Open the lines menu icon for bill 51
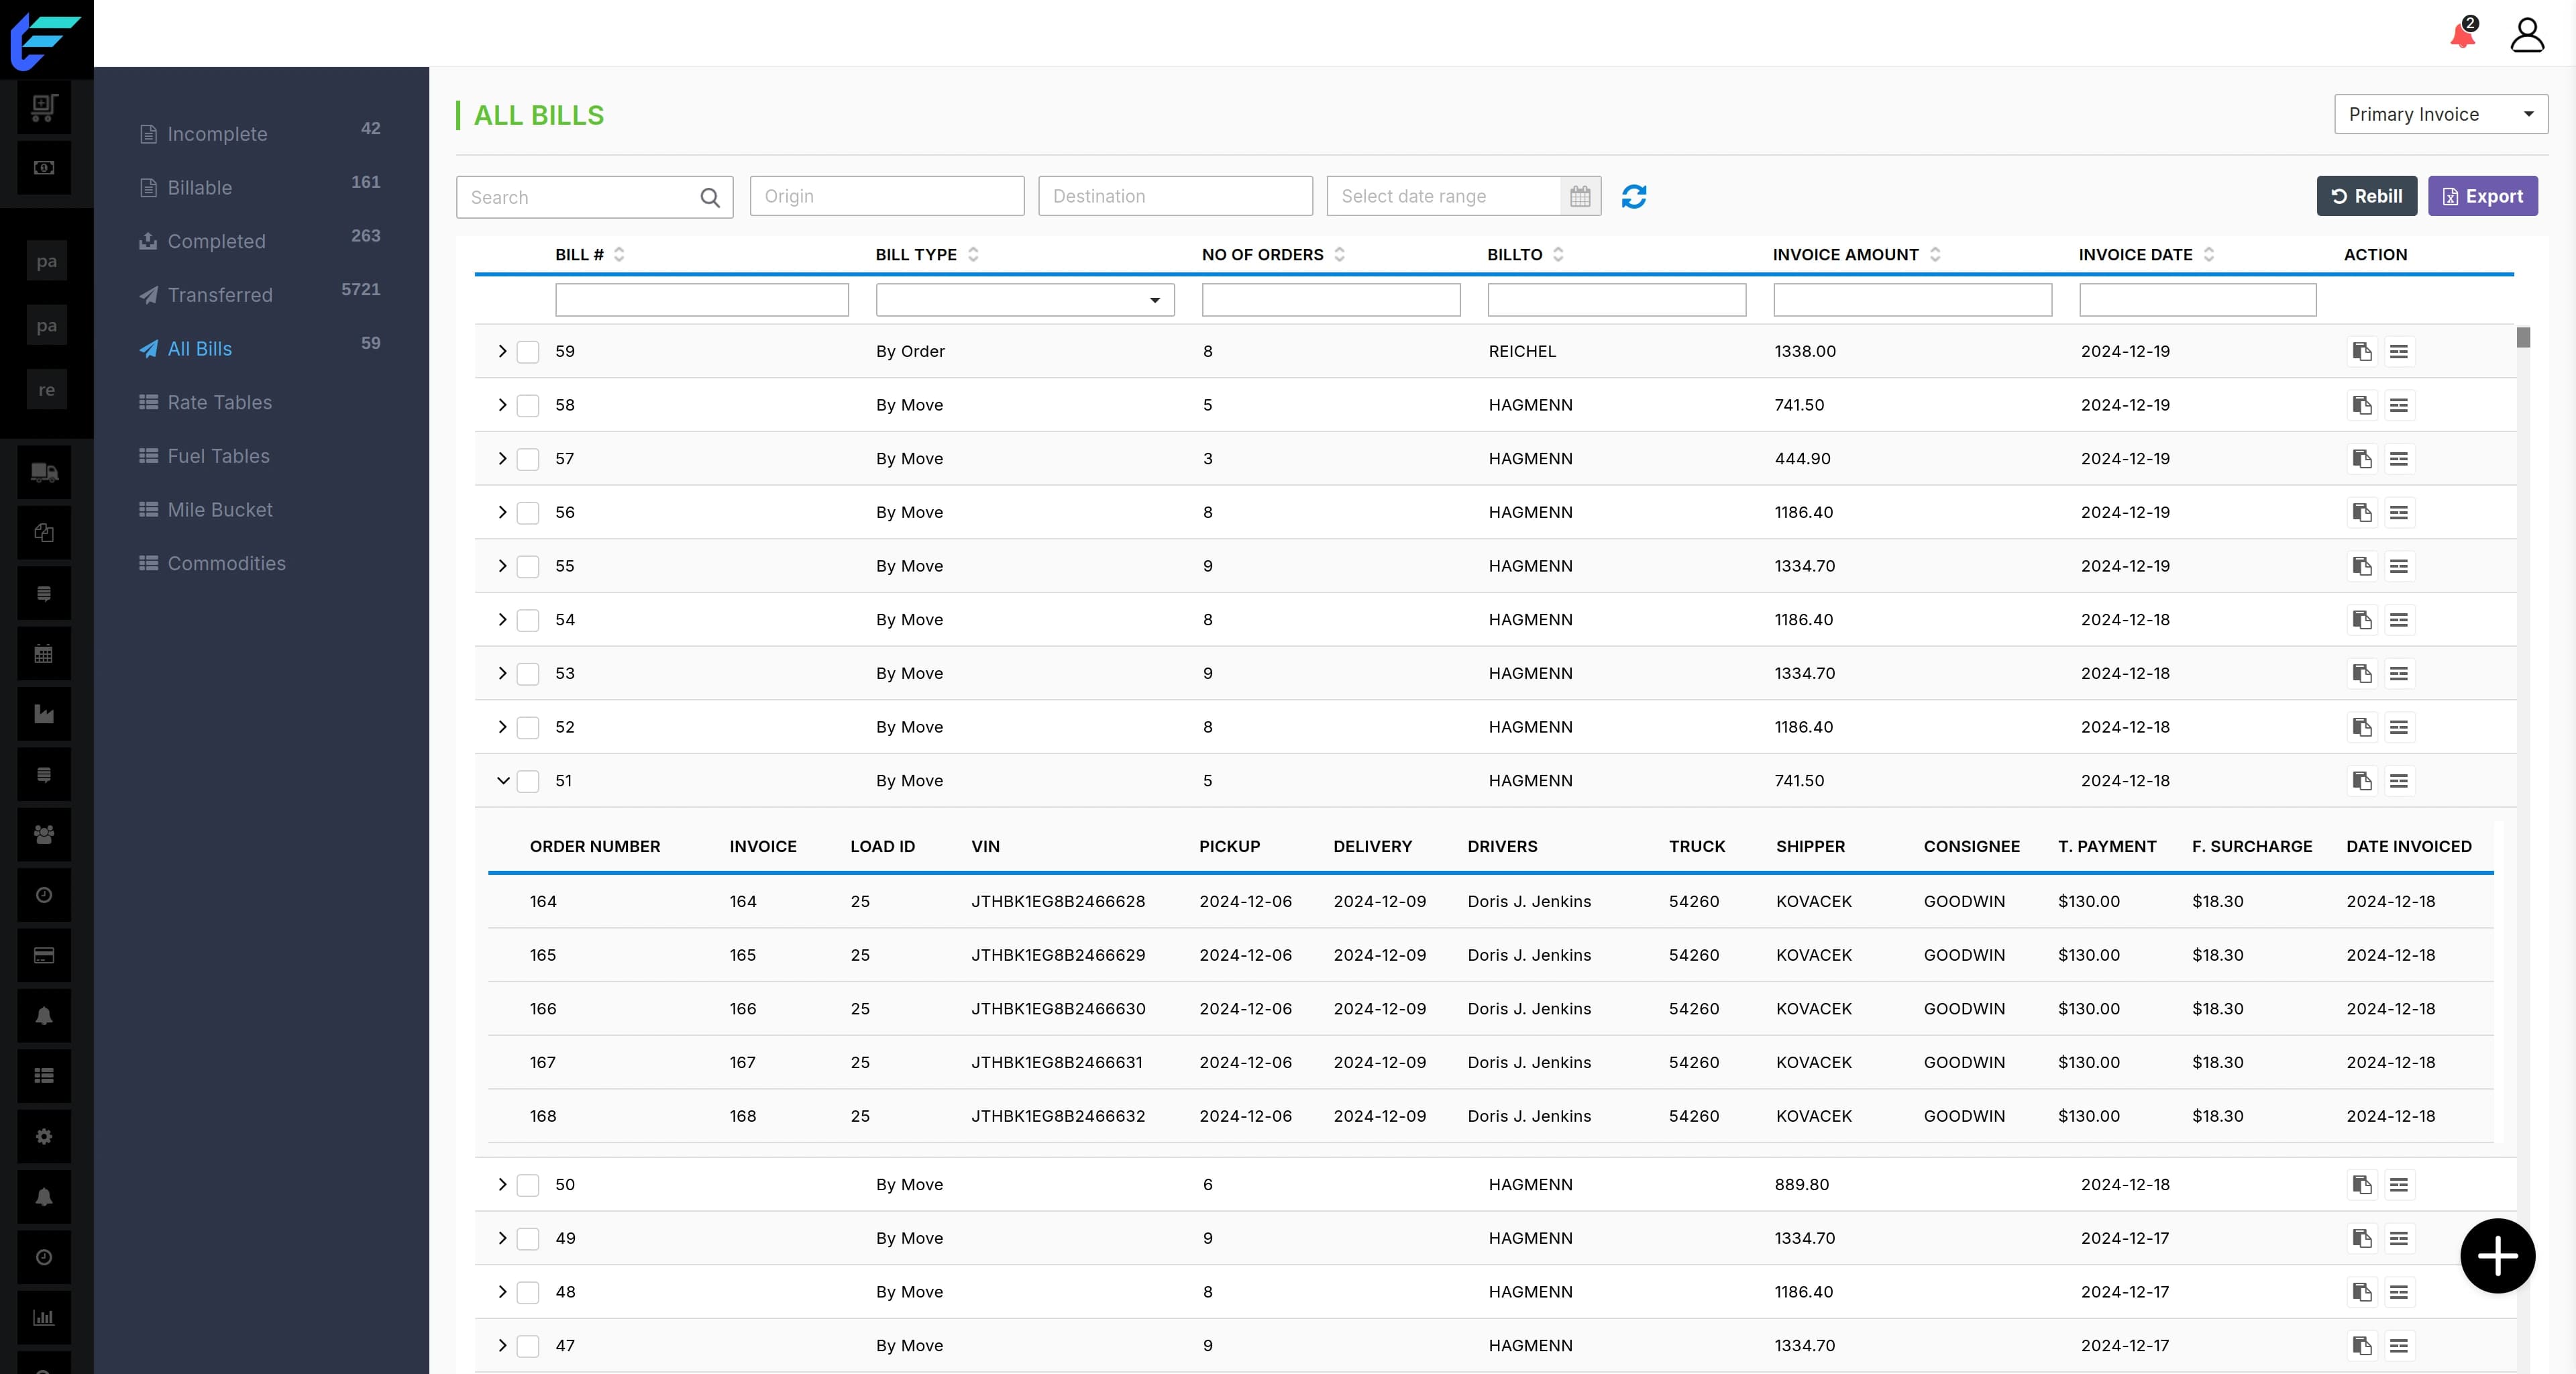Screen dimensions: 2576x1374 pos(2399,781)
